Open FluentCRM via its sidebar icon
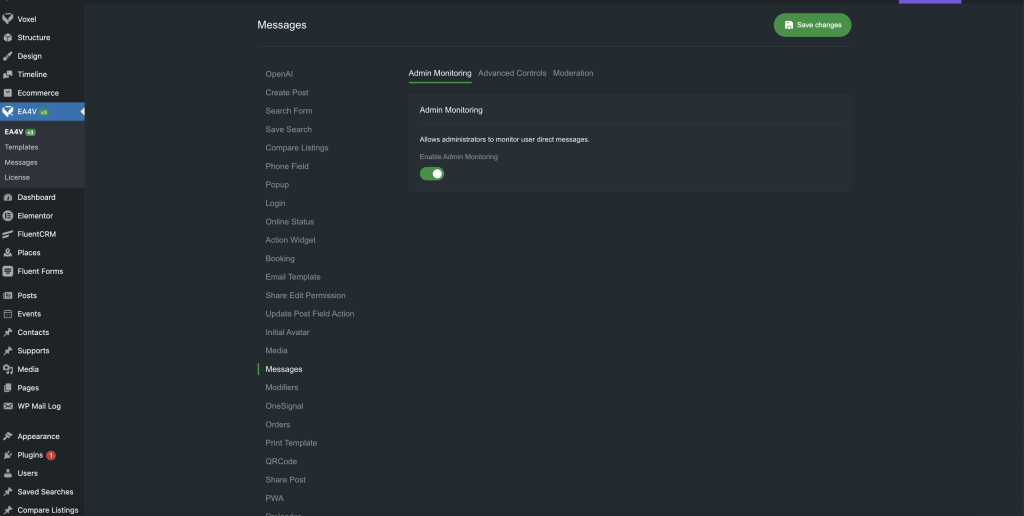This screenshot has height=516, width=1024. [x=8, y=234]
